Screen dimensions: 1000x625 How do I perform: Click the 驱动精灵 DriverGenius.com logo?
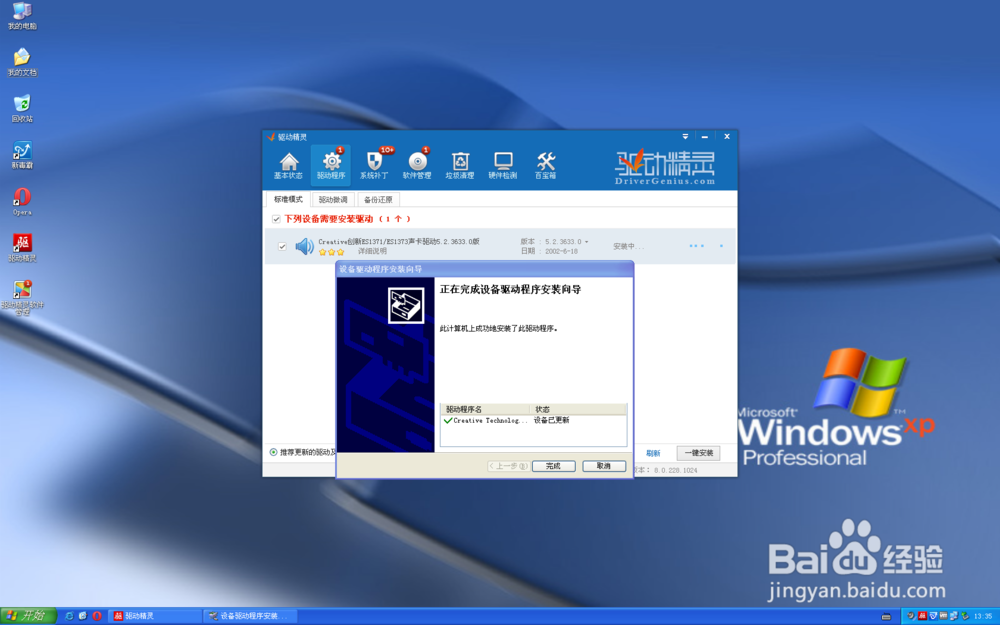click(x=665, y=168)
